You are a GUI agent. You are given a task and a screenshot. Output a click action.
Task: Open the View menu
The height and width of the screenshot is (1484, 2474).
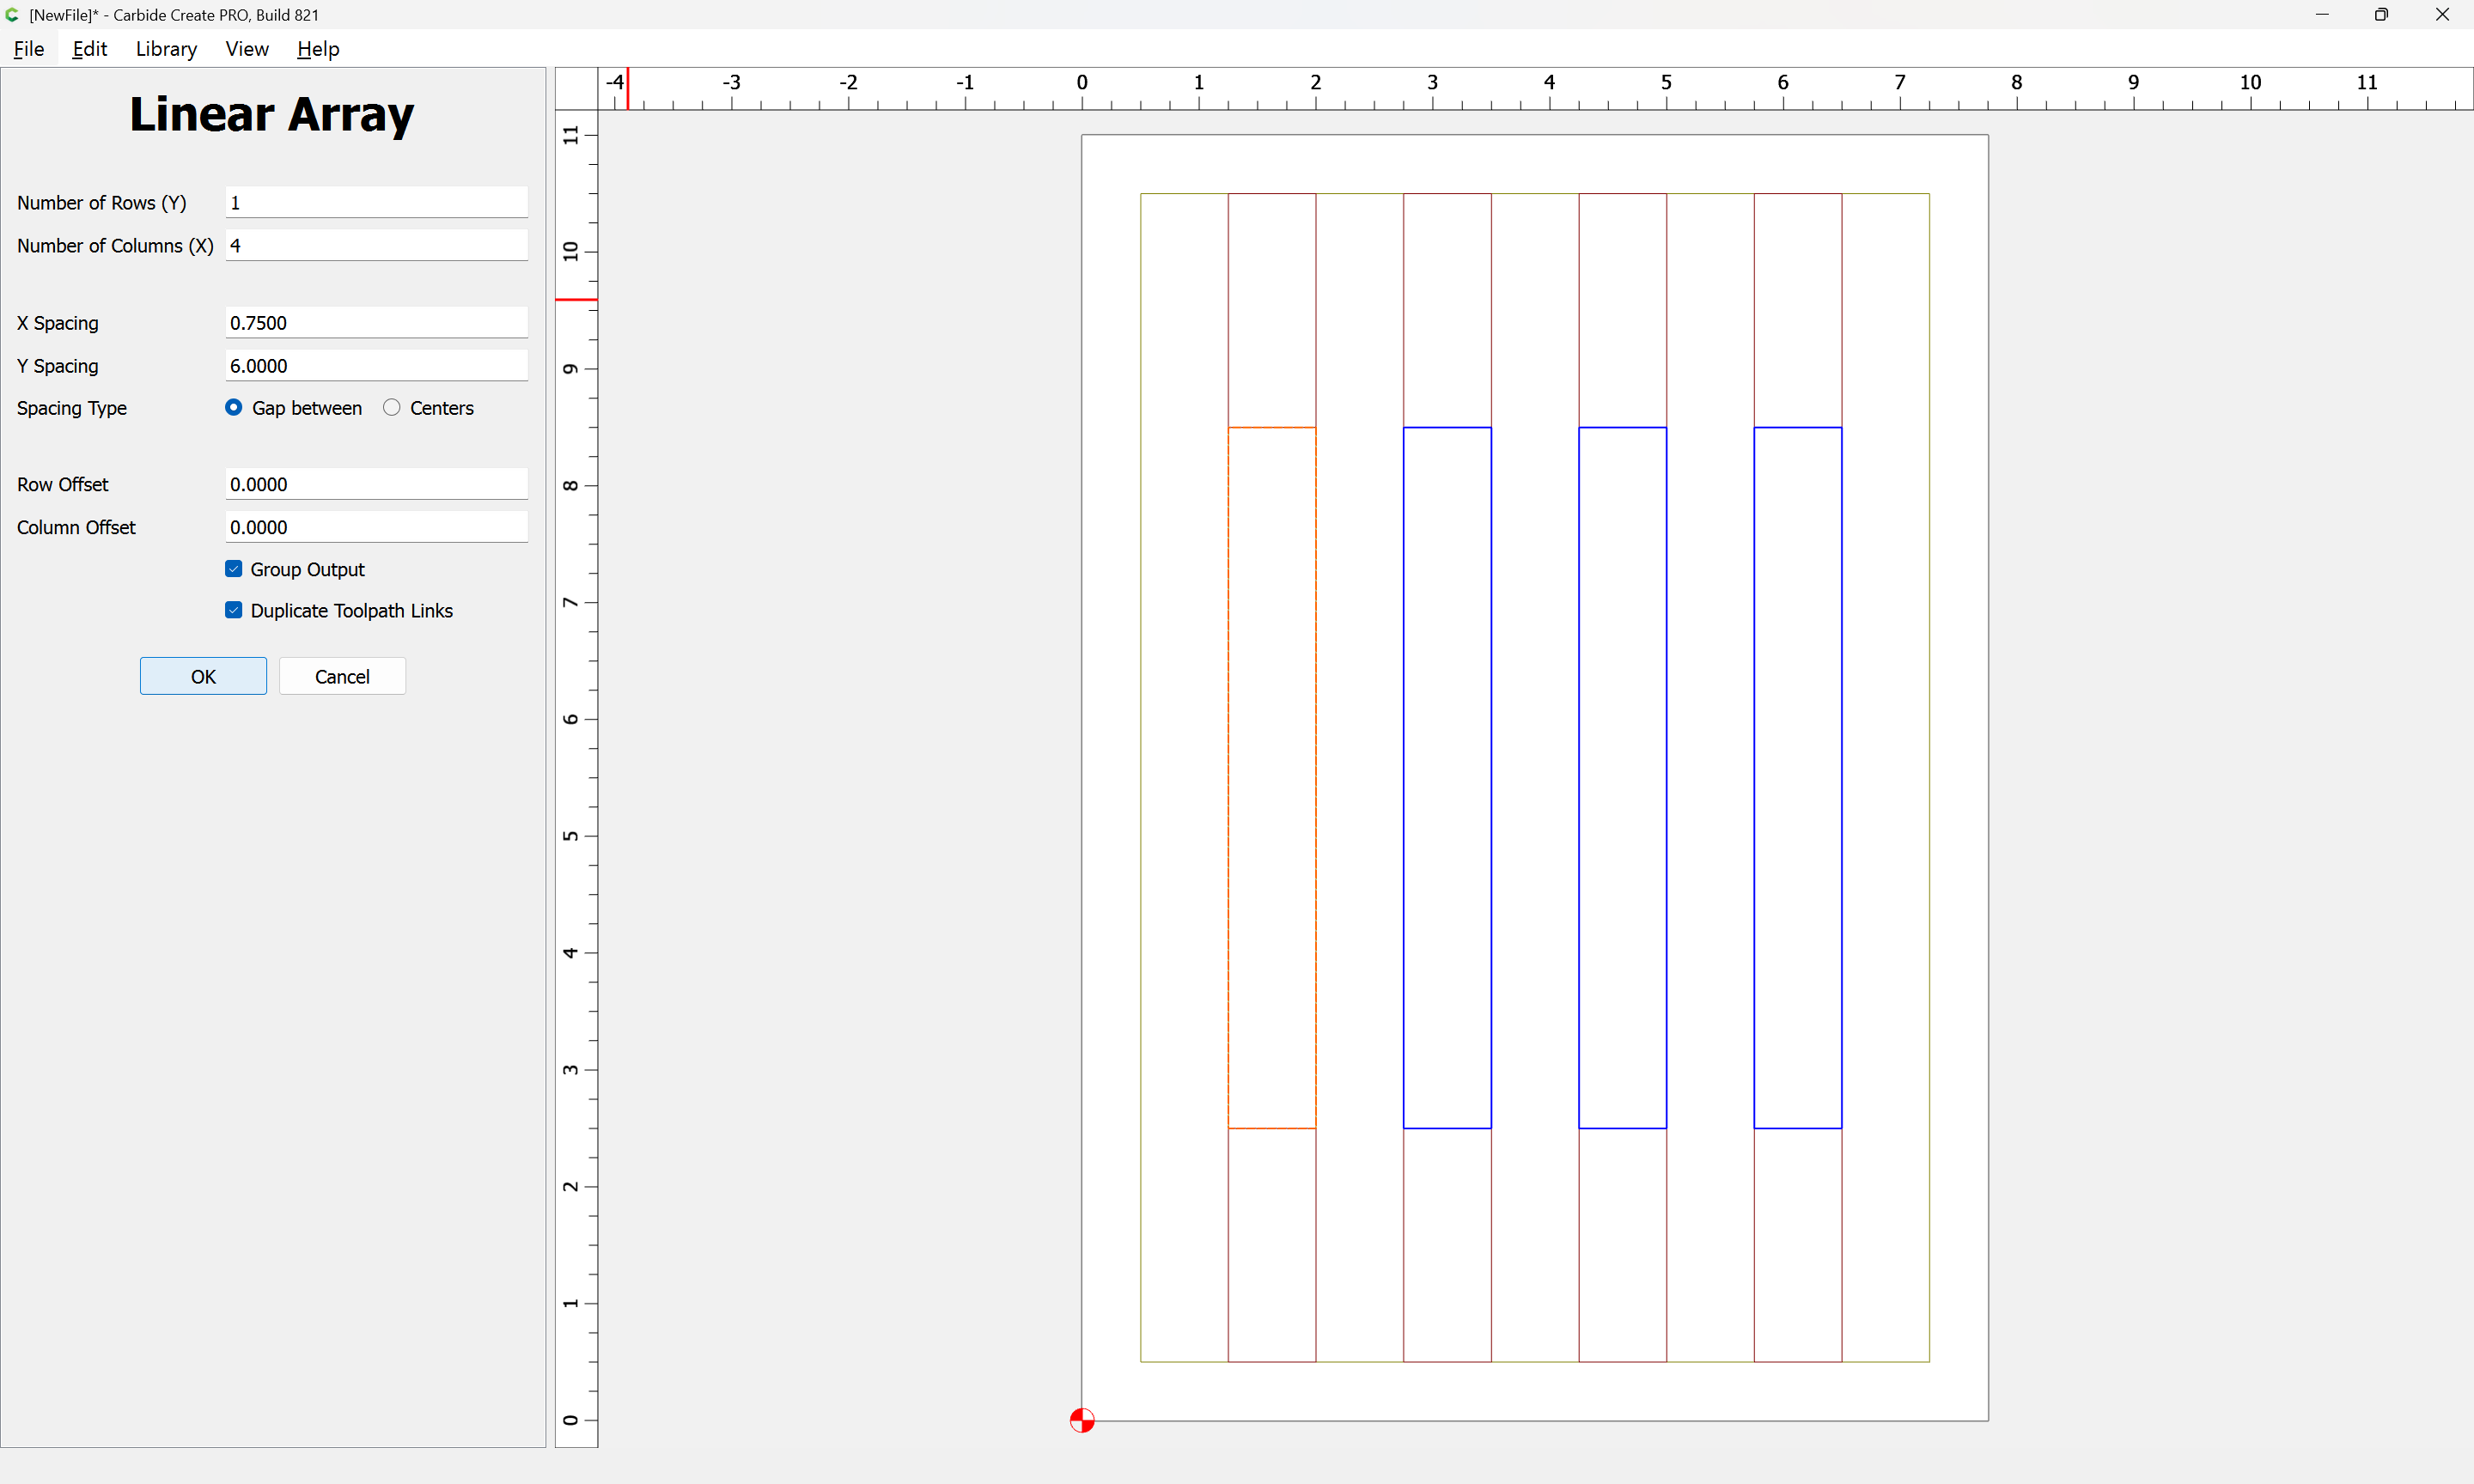pos(246,49)
